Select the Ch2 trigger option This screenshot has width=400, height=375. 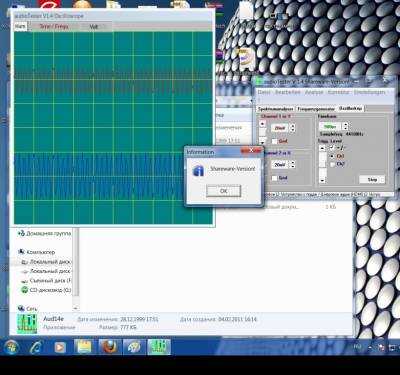(332, 164)
